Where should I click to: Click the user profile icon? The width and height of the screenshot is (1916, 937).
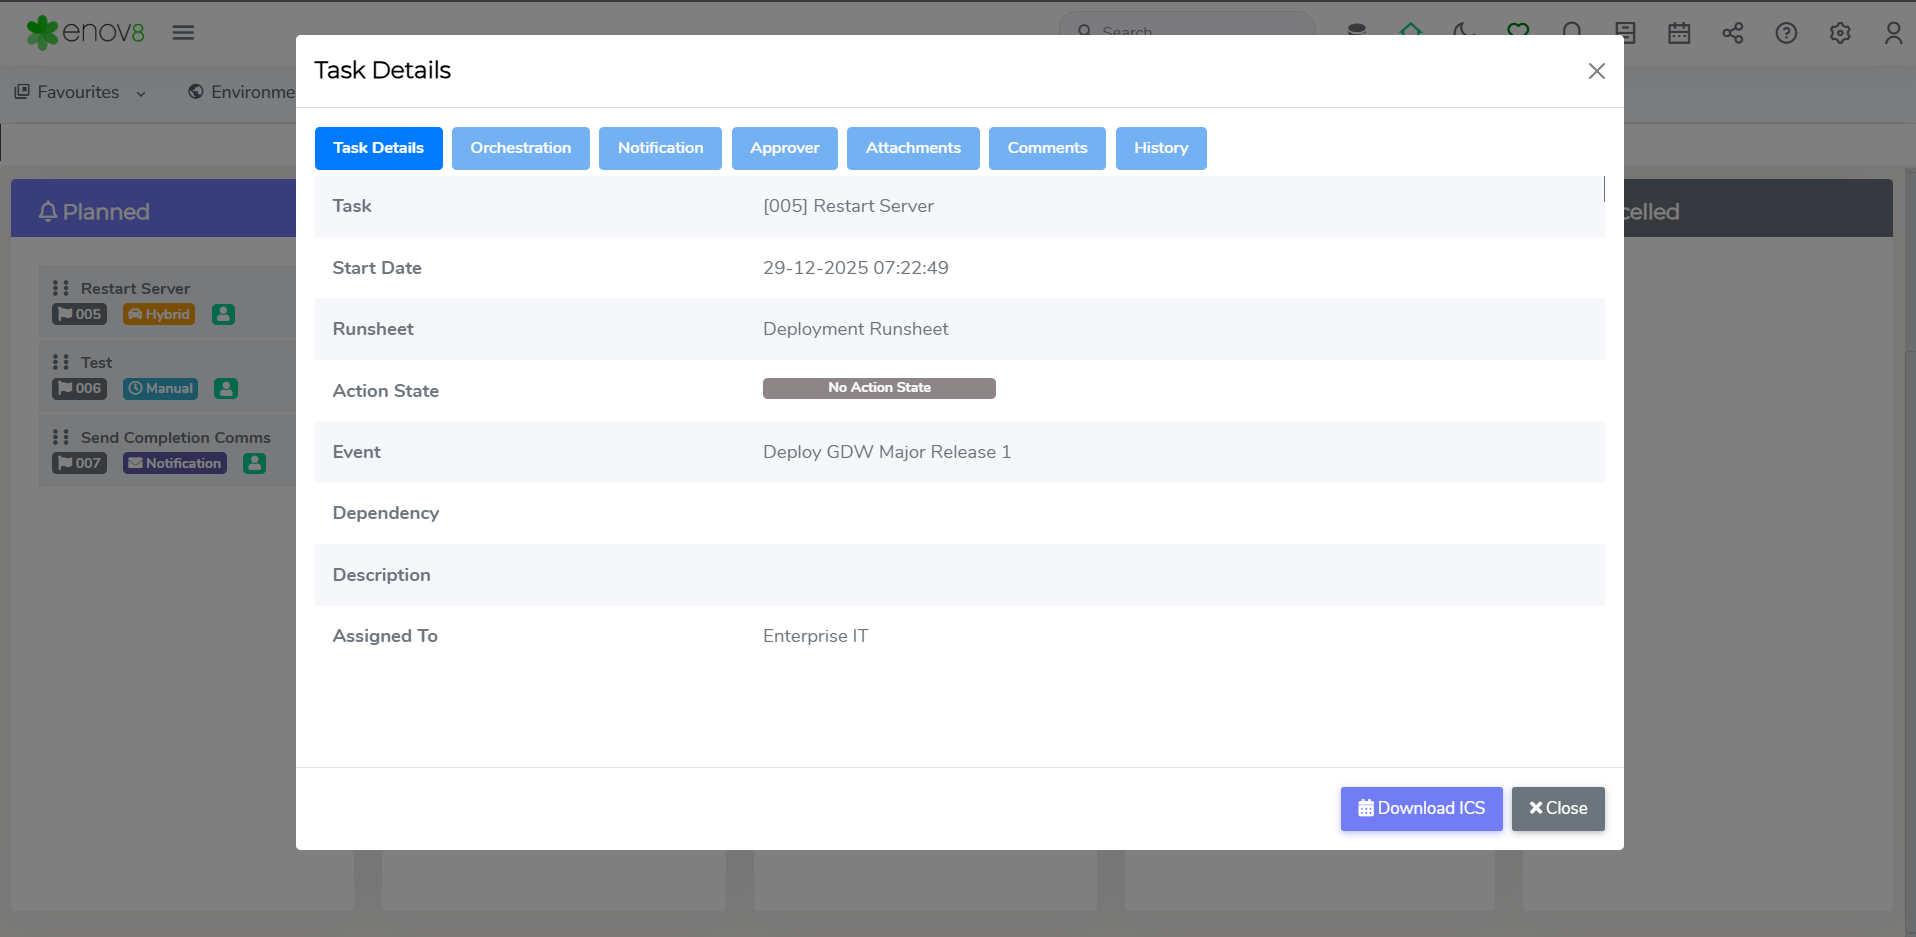point(1892,33)
